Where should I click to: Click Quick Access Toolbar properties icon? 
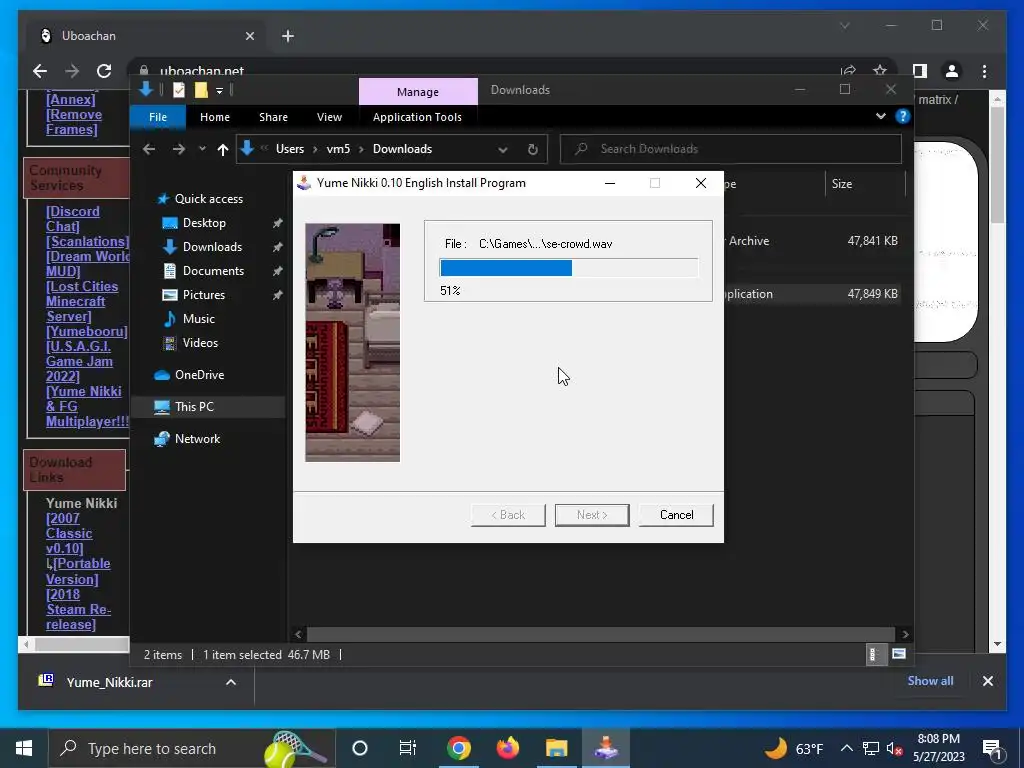point(179,90)
